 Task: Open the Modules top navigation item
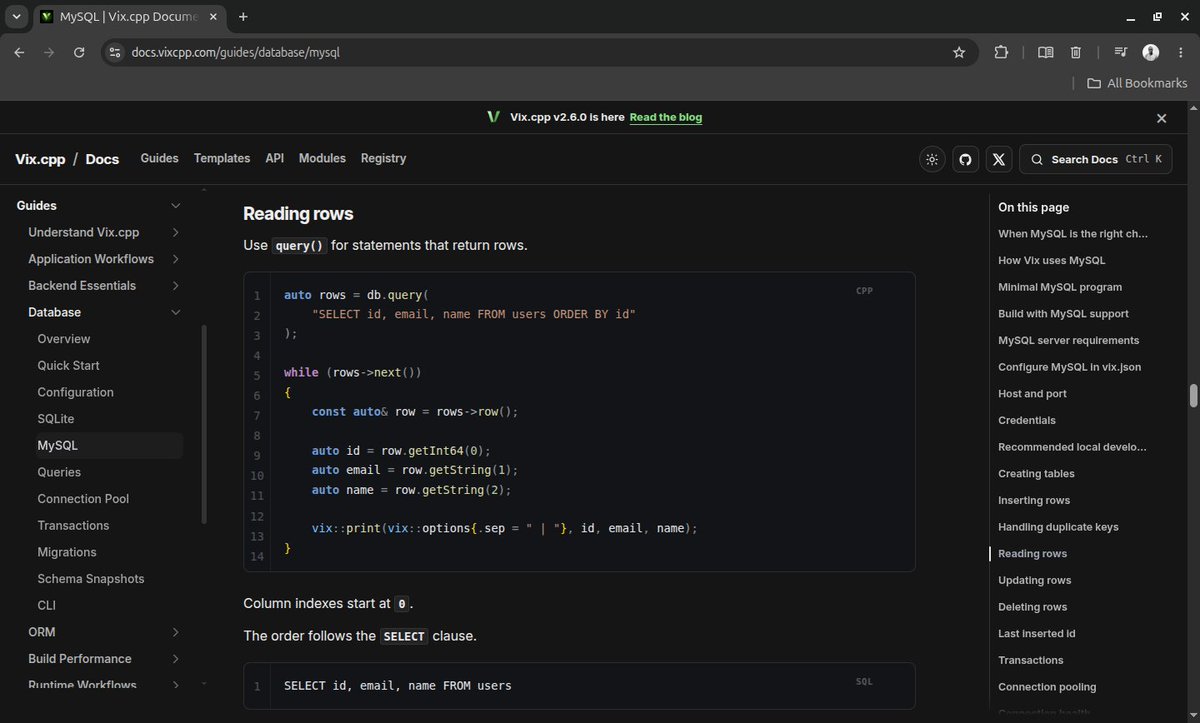coord(322,158)
